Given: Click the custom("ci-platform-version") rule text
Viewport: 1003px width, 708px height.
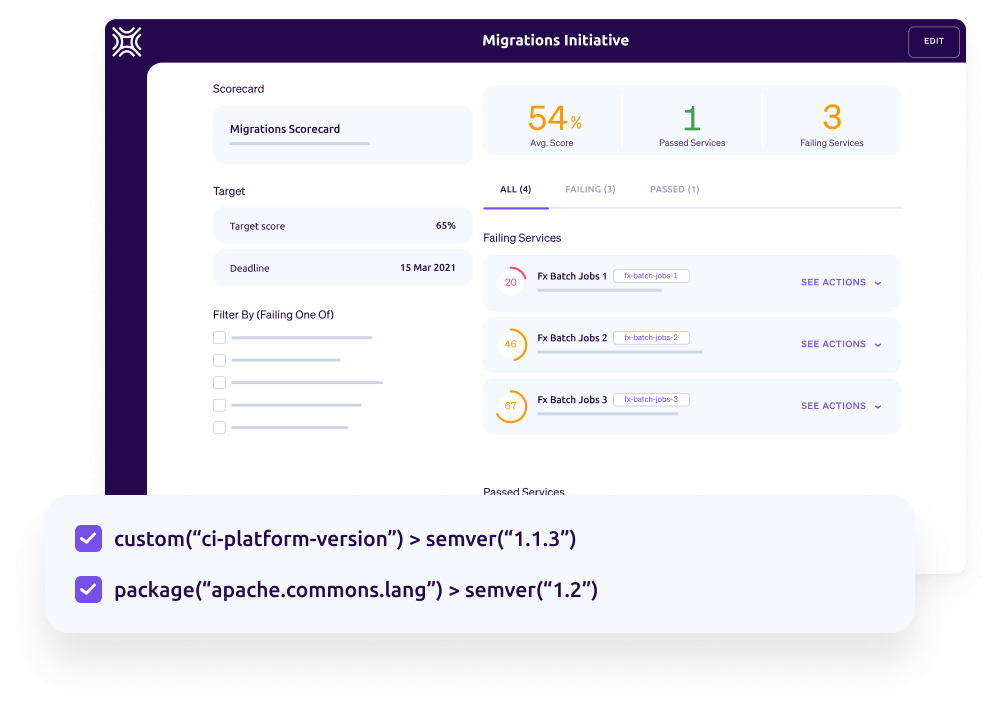Looking at the screenshot, I should point(345,539).
